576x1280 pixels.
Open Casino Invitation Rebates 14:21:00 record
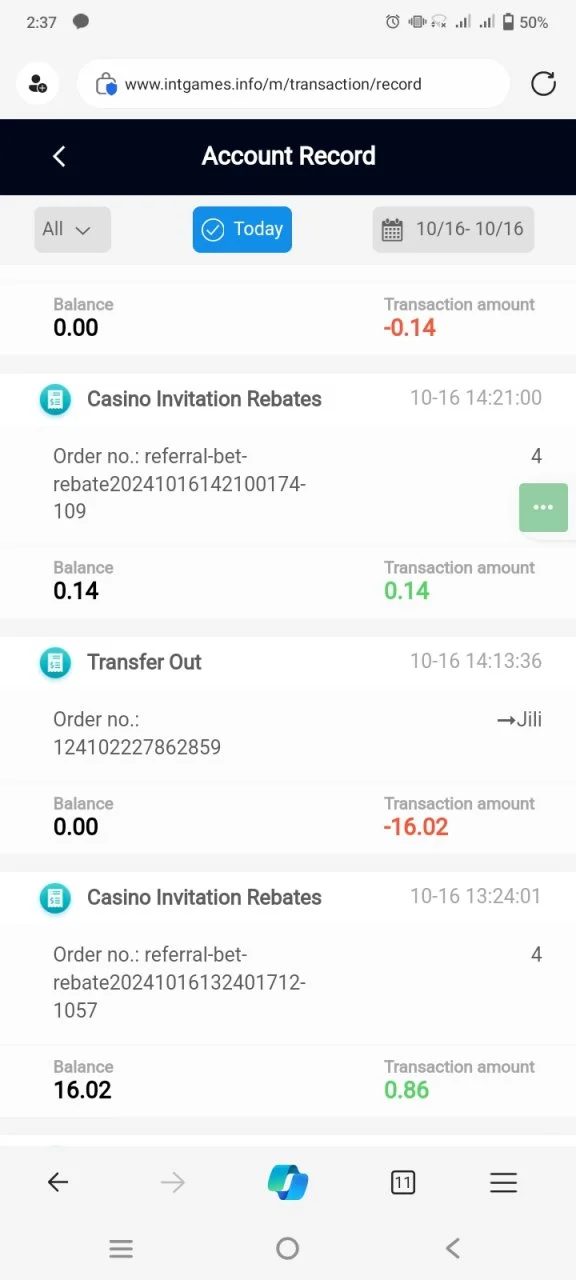288,495
